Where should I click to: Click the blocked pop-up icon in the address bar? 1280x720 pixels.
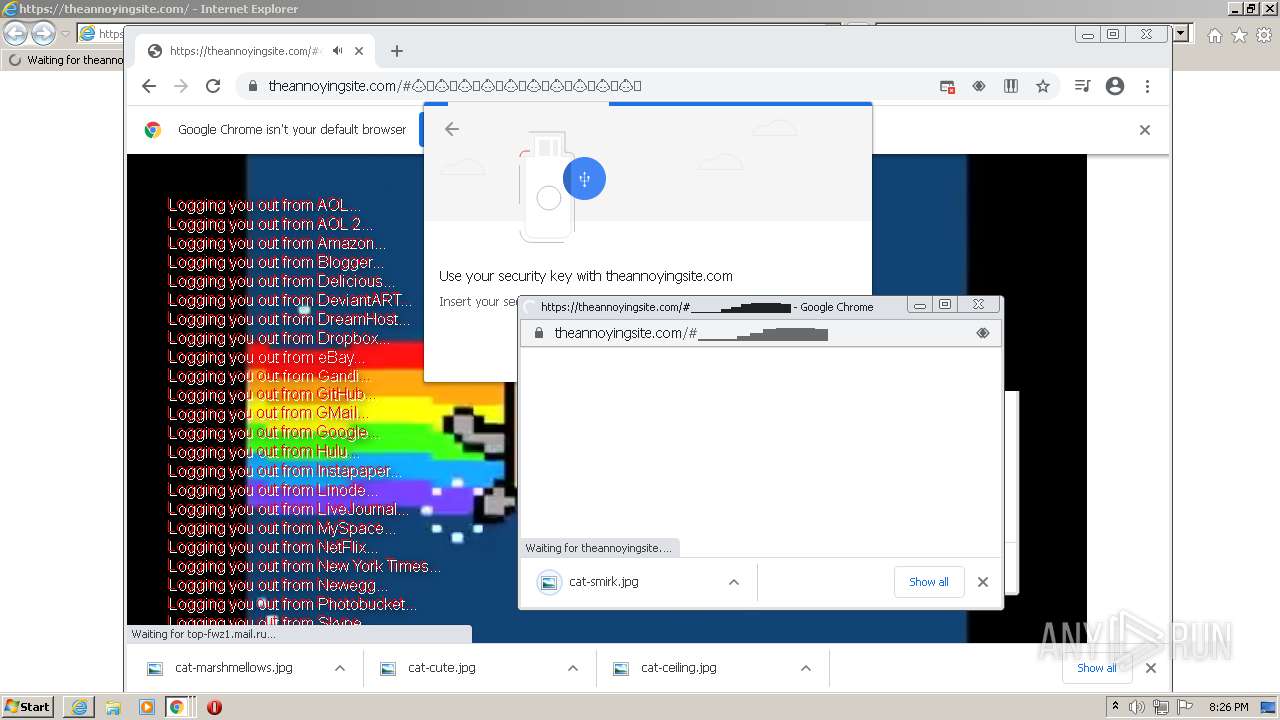(x=947, y=86)
